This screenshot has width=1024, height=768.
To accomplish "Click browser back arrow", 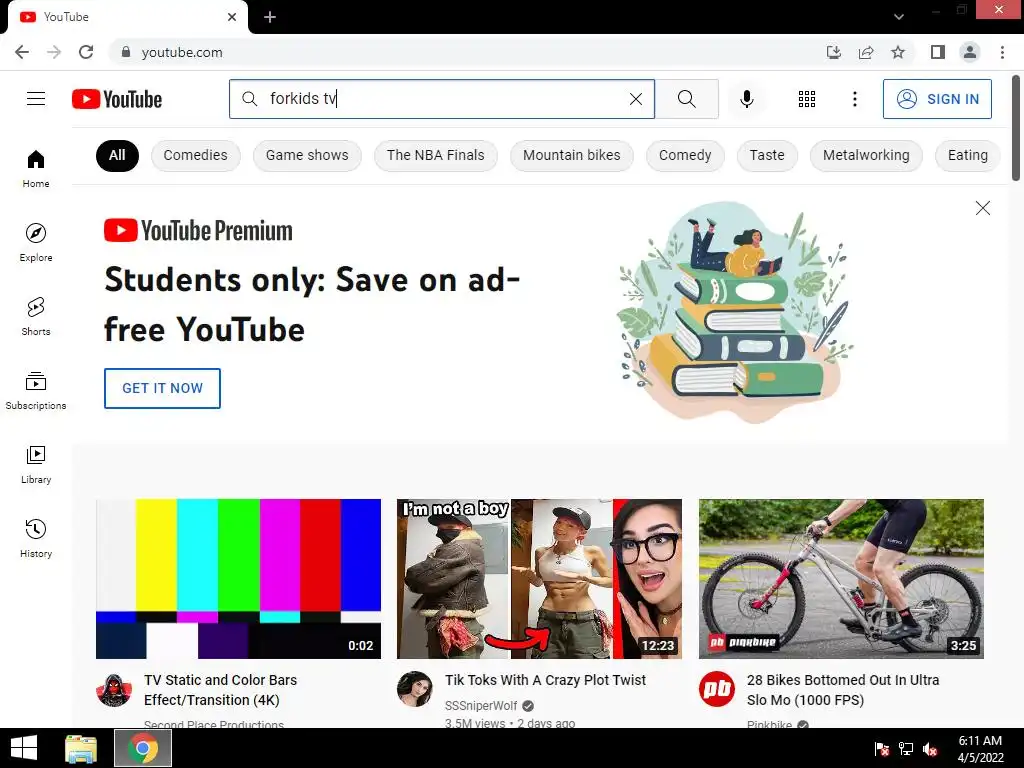I will pos(22,52).
